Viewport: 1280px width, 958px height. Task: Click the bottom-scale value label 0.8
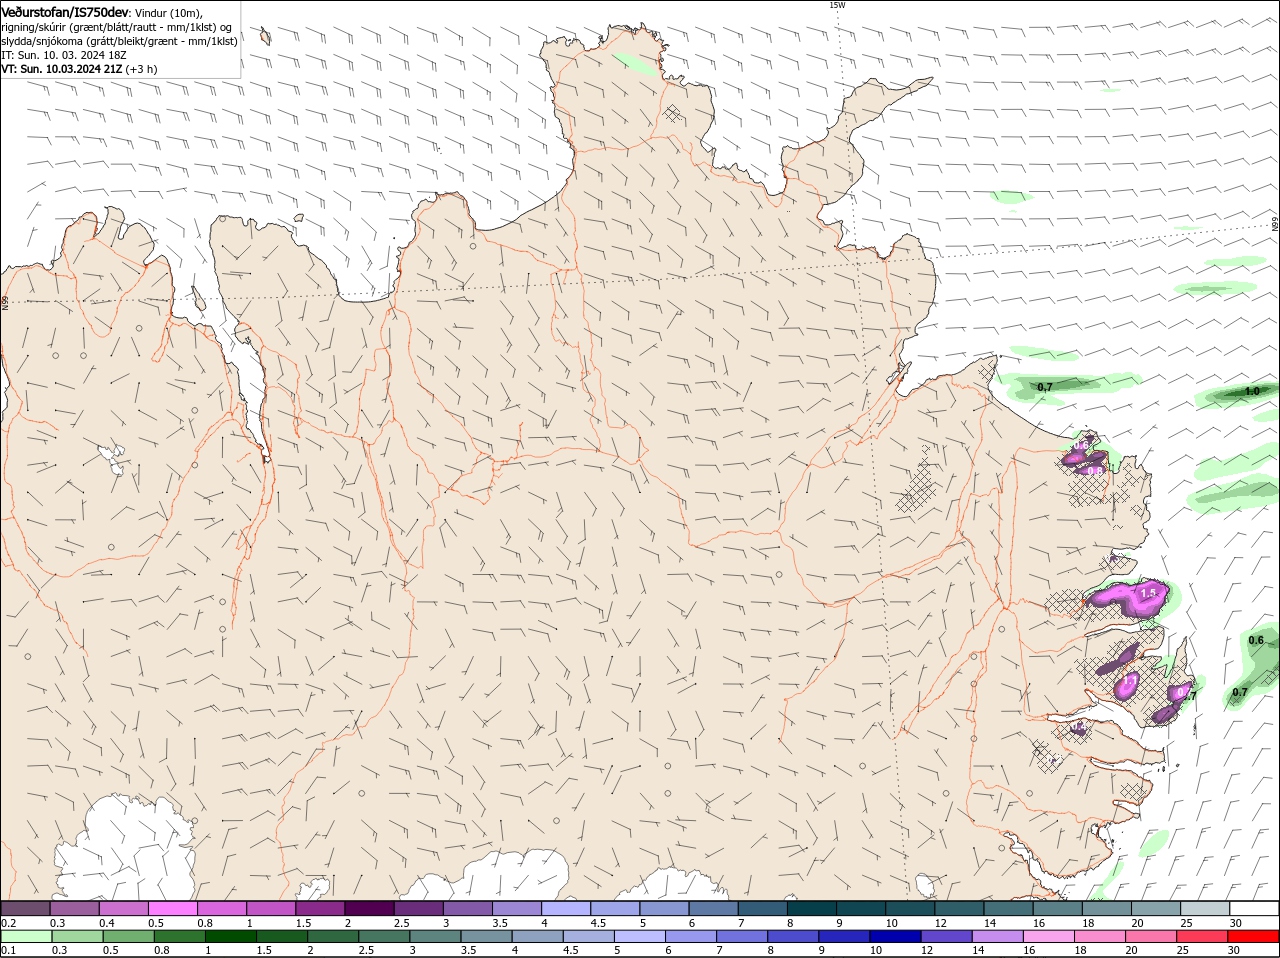coord(161,951)
